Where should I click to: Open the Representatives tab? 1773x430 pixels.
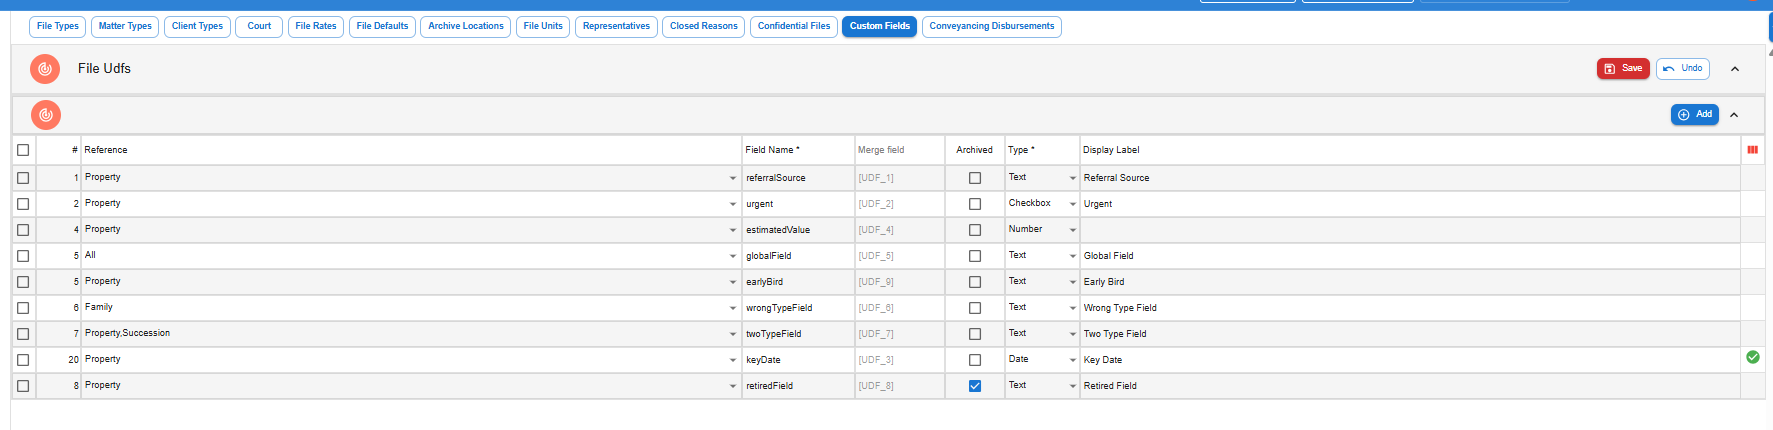pos(616,26)
